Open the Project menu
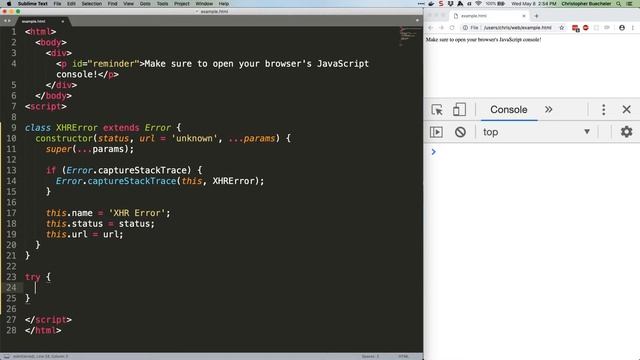Screen dimensions: 640x360 (x=182, y=4)
